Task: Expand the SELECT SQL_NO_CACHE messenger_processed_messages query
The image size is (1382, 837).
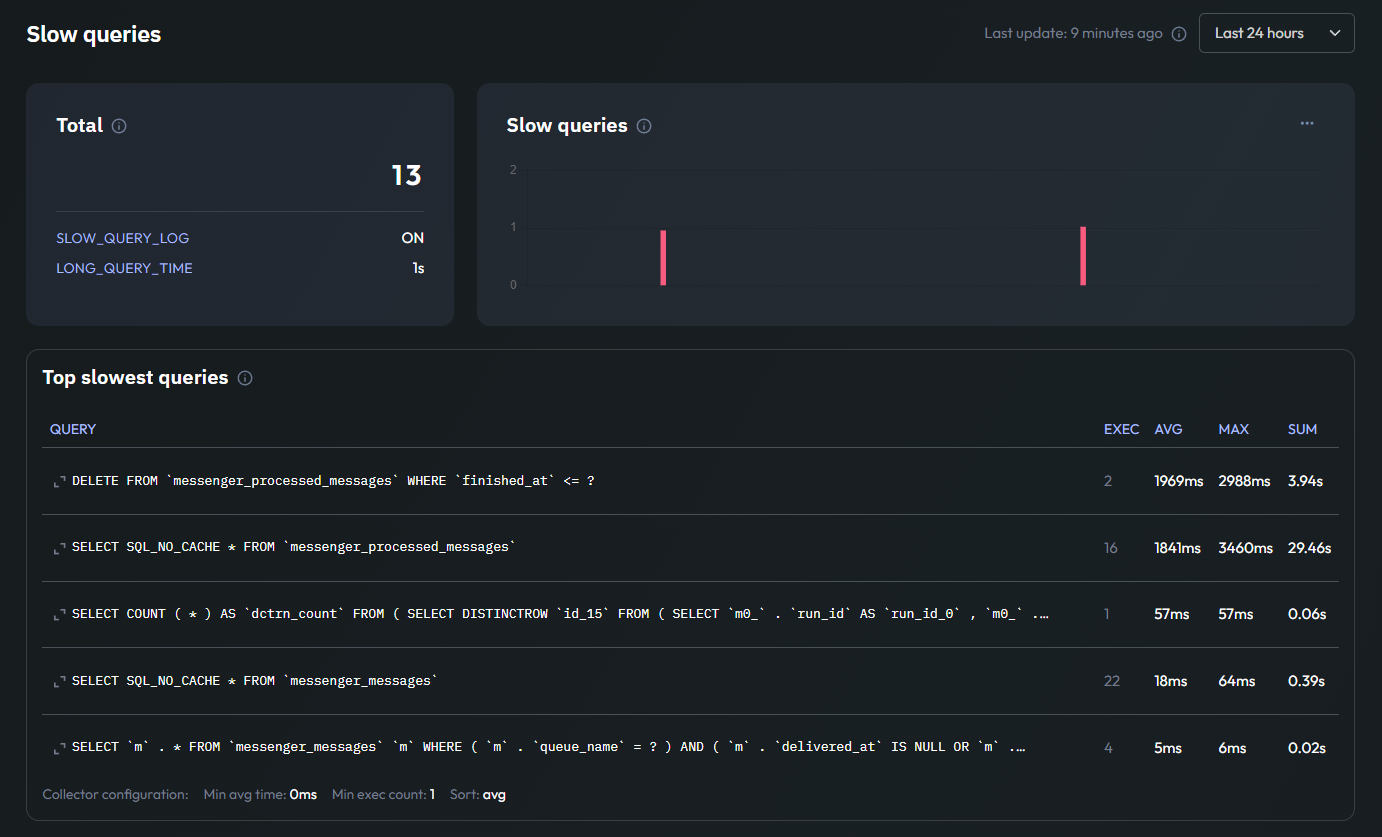Action: coord(59,548)
